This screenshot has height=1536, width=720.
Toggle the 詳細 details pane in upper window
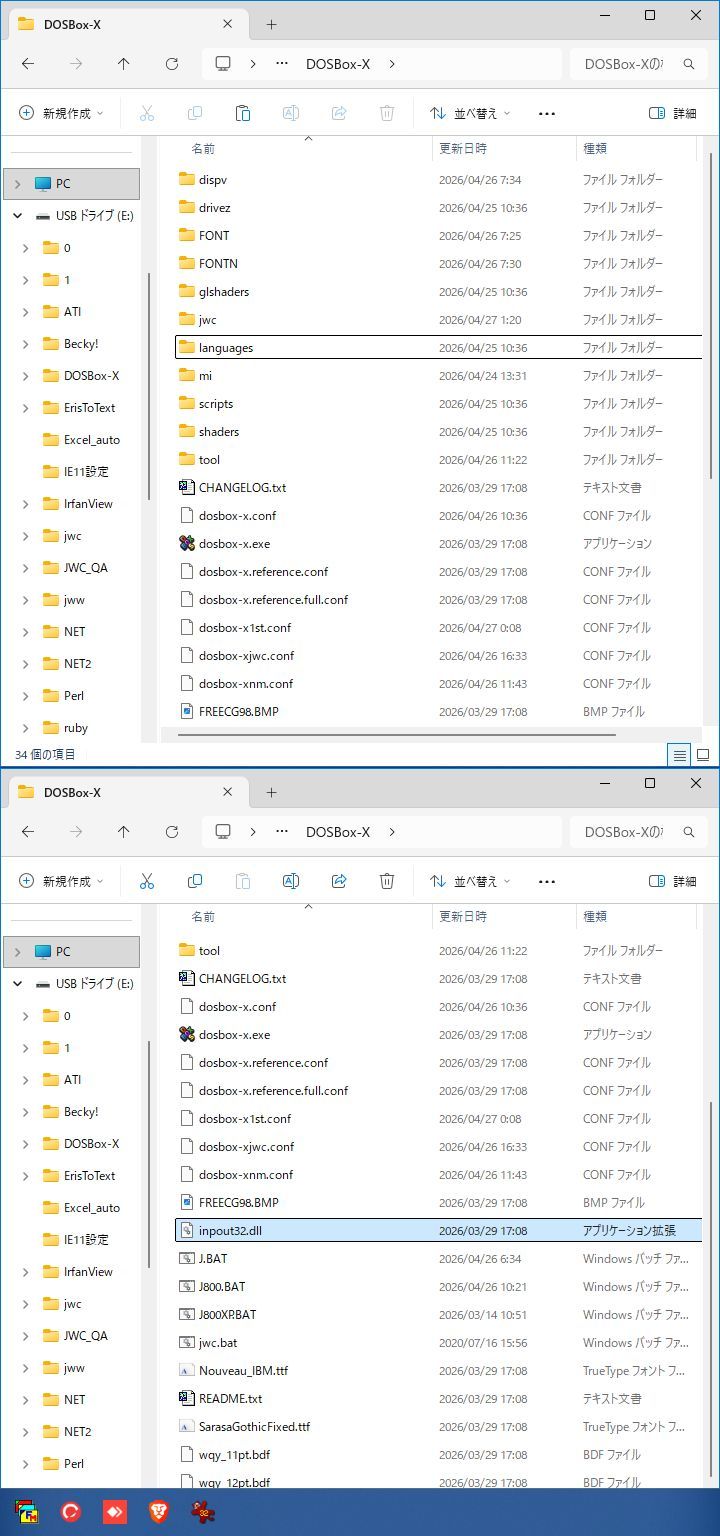(x=673, y=113)
